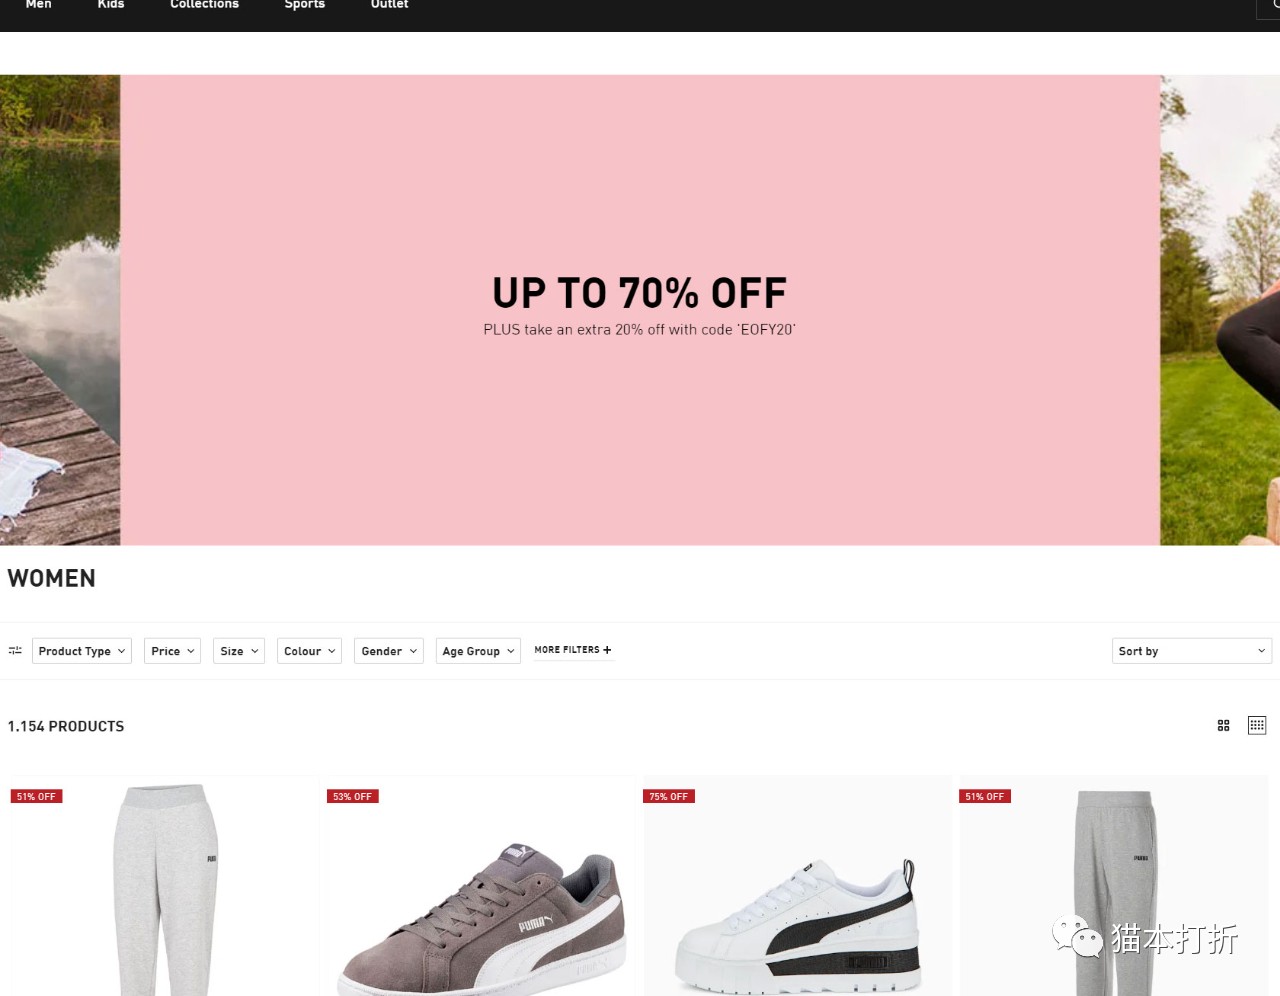The height and width of the screenshot is (996, 1280).
Task: Open the Collections navigation menu
Action: [x=204, y=5]
